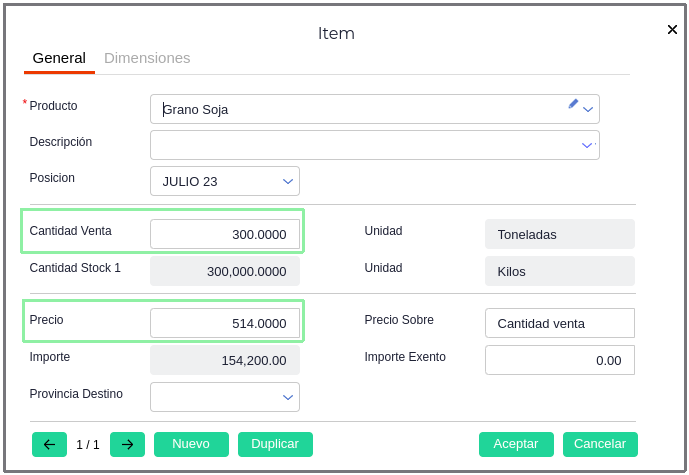Click the Toneladas unit field
Viewport: 689px width, 475px height.
click(x=559, y=234)
